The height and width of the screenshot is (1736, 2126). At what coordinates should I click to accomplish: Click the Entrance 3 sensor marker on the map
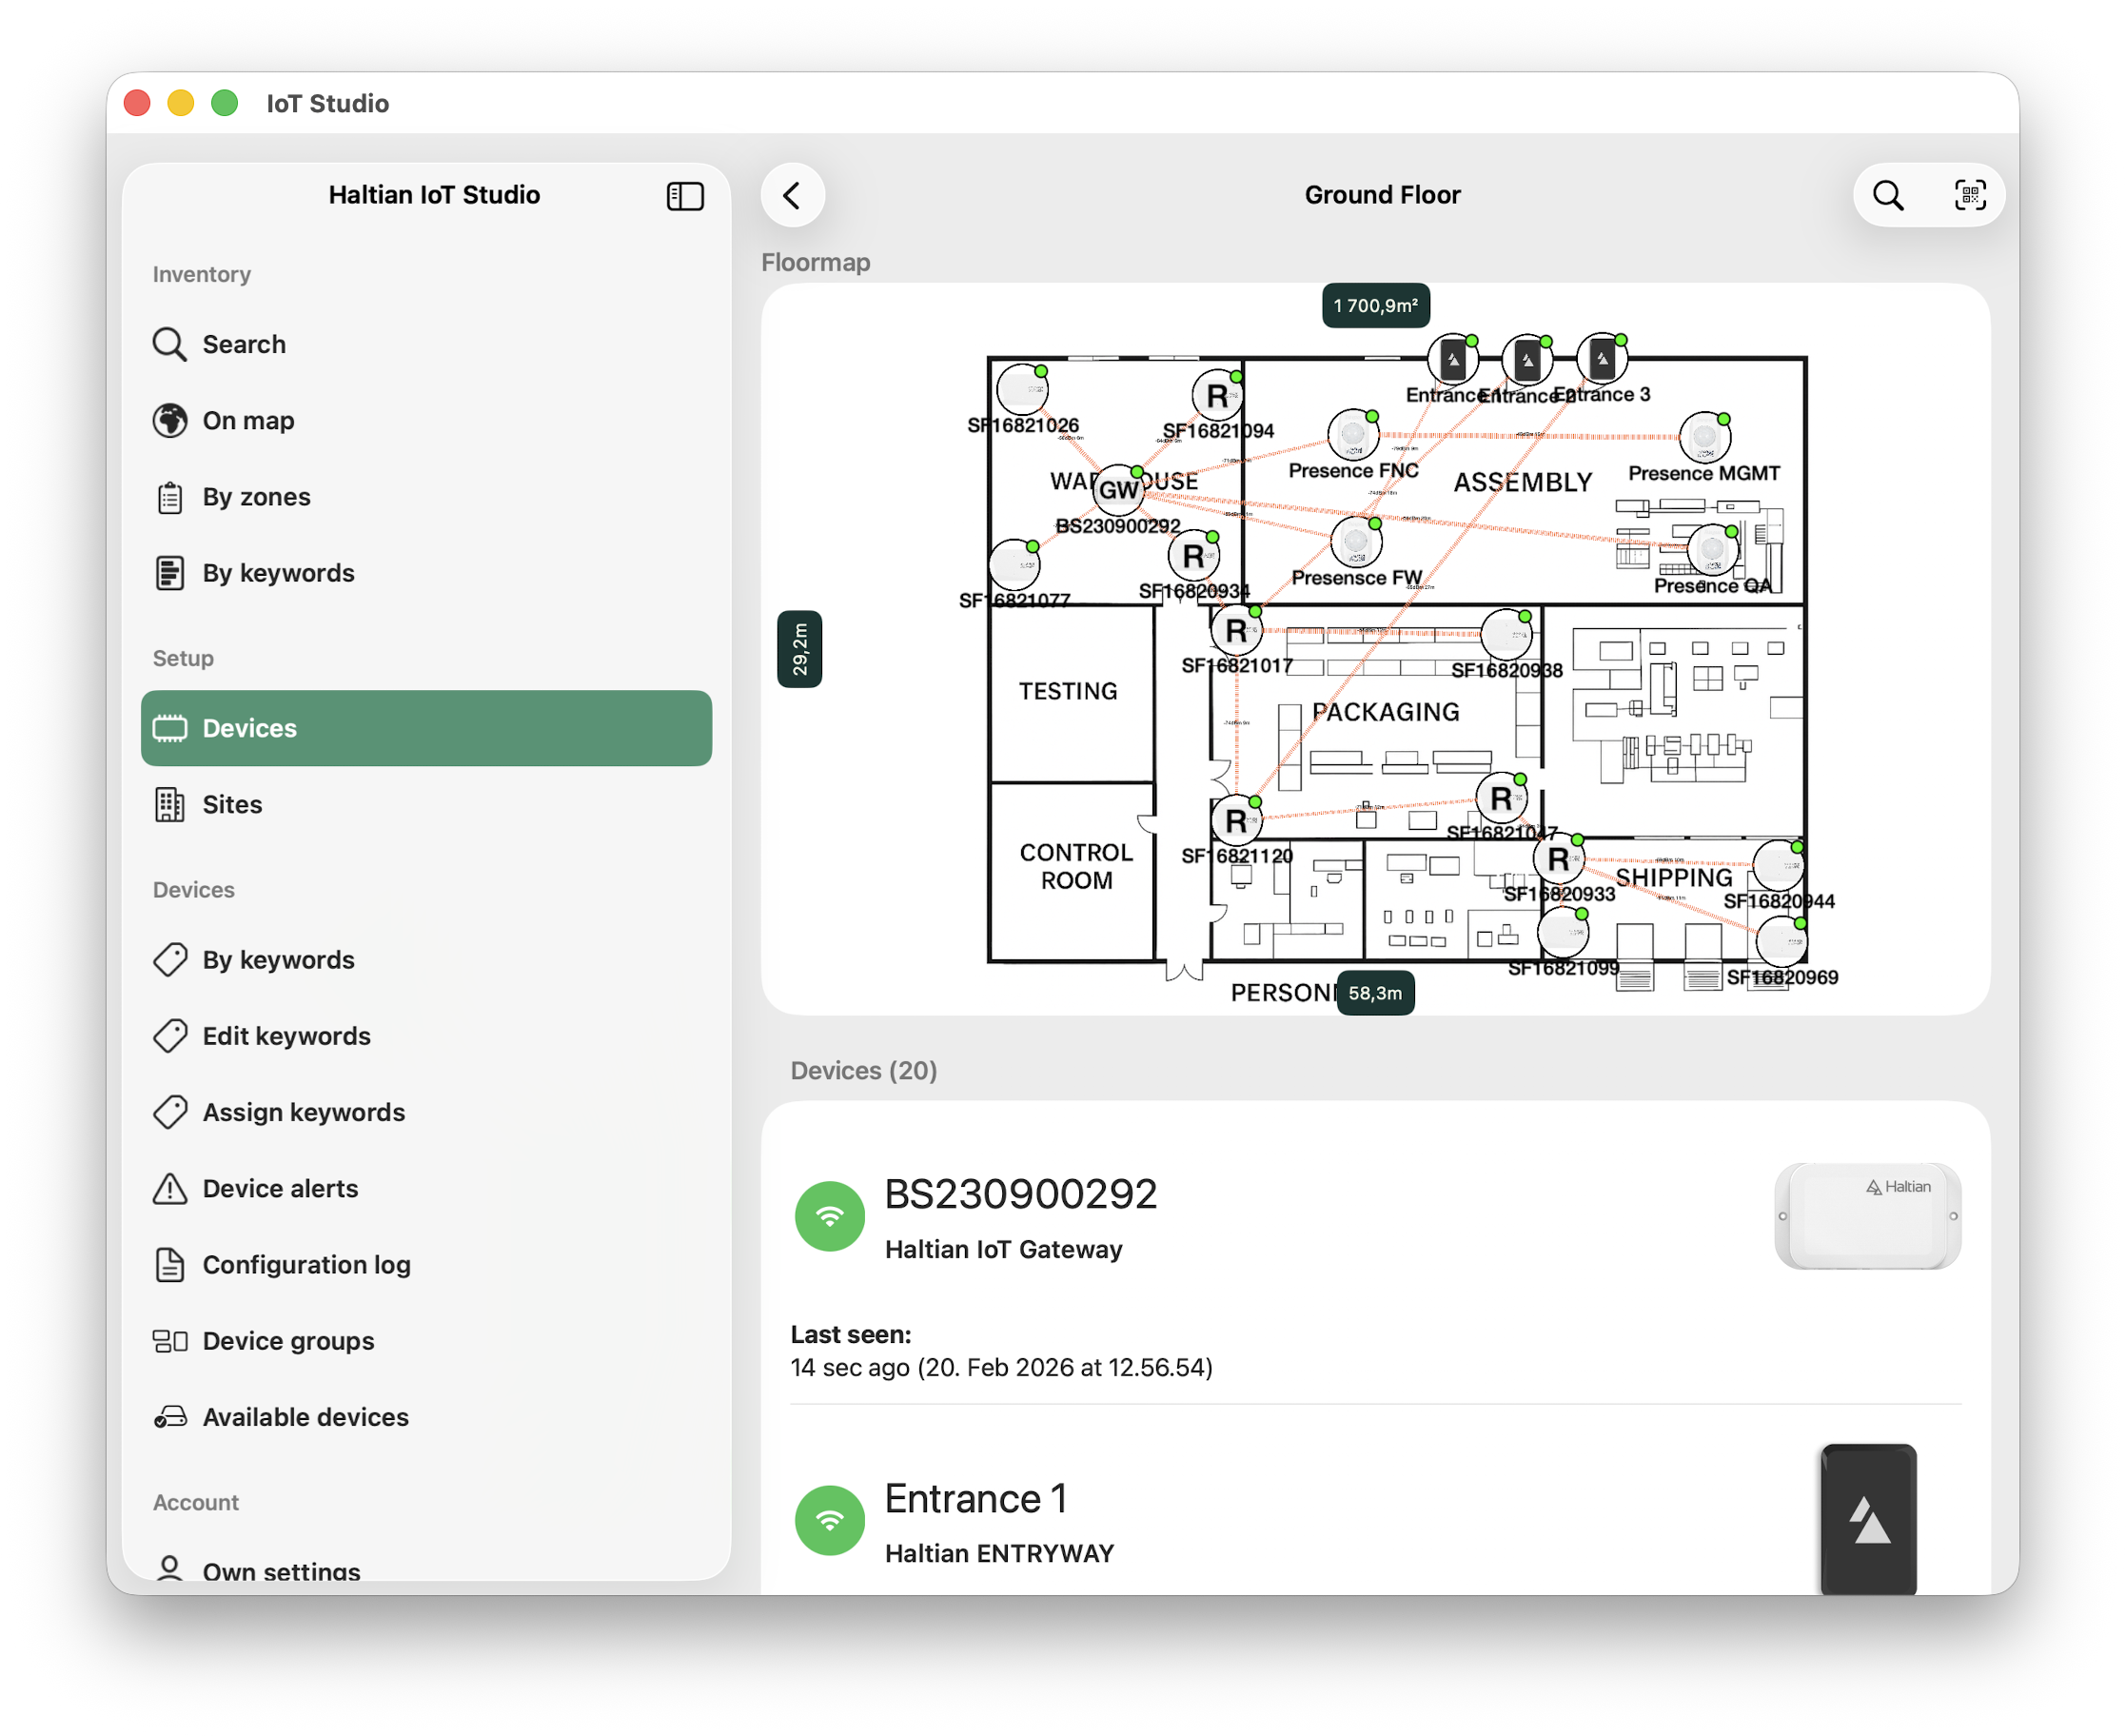pyautogui.click(x=1601, y=360)
